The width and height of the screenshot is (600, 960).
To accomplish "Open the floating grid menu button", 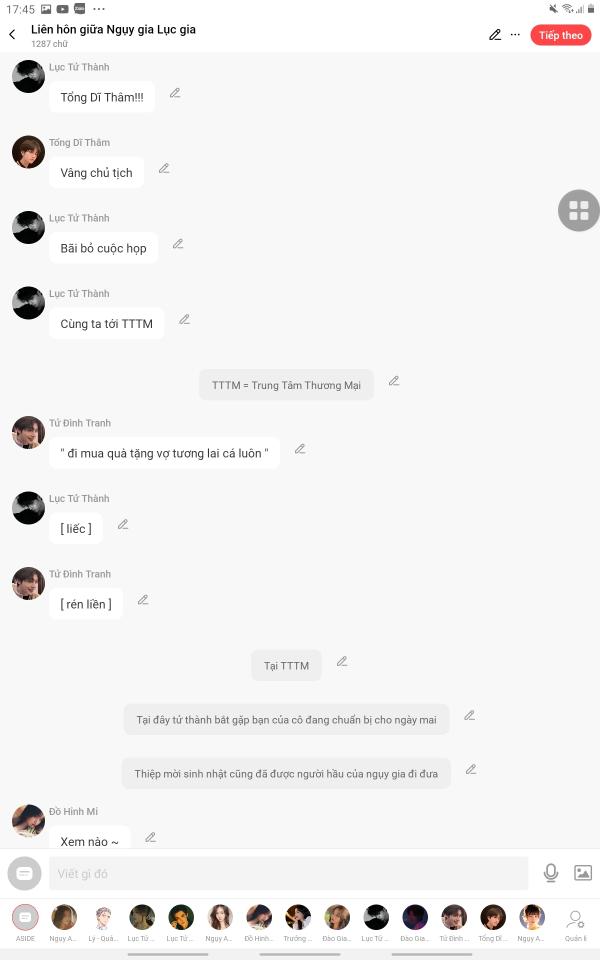I will point(578,210).
